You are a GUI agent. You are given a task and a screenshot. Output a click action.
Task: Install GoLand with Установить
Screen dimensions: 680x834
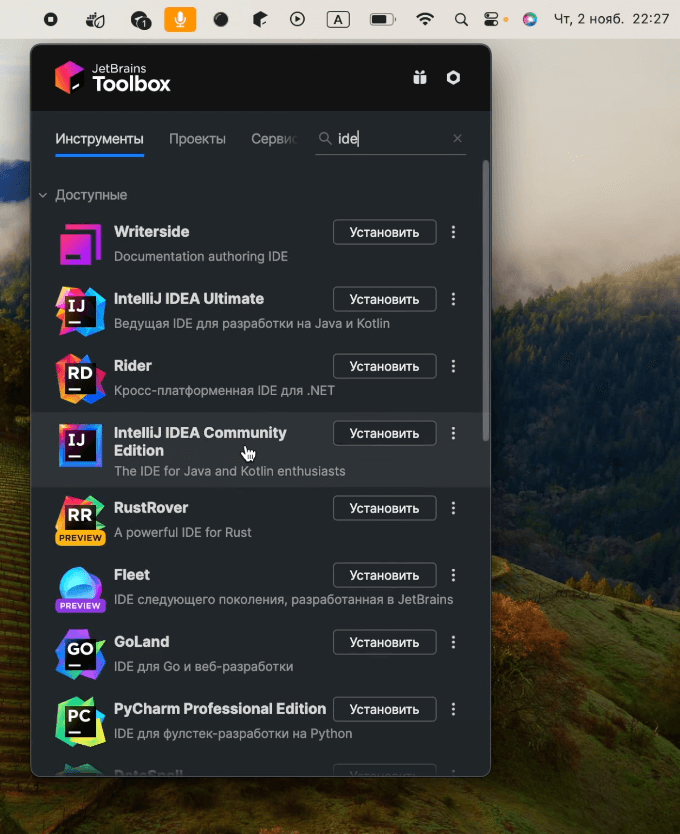(x=385, y=642)
